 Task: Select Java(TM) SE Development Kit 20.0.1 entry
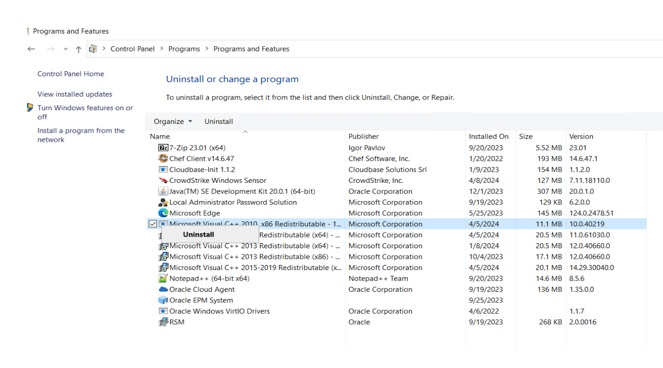pyautogui.click(x=242, y=192)
